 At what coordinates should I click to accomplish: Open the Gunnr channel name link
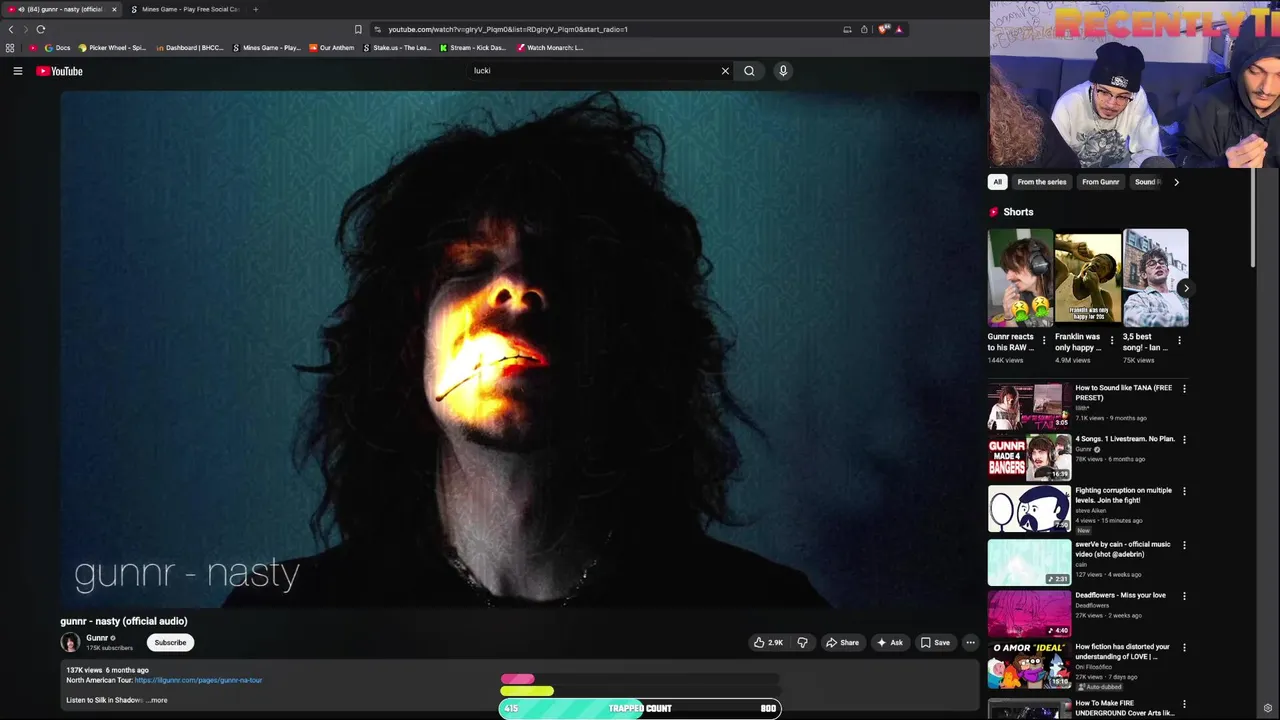coord(97,638)
